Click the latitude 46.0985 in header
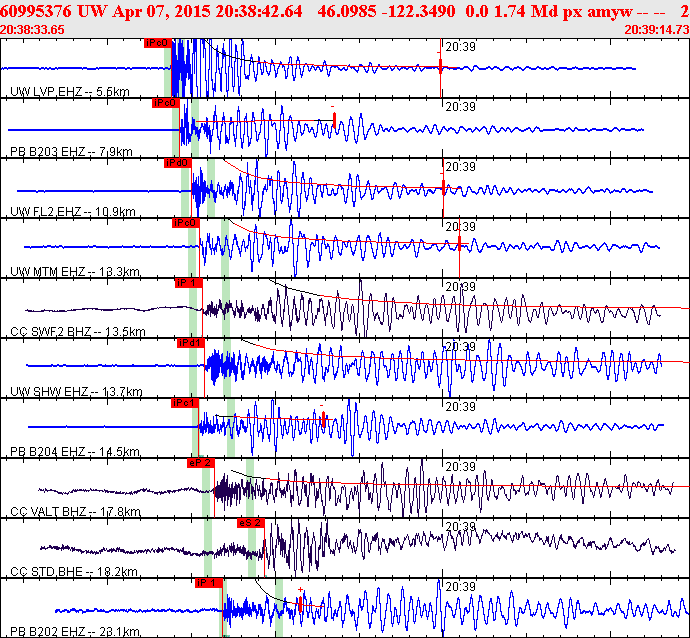This screenshot has width=690, height=638. coord(346,11)
